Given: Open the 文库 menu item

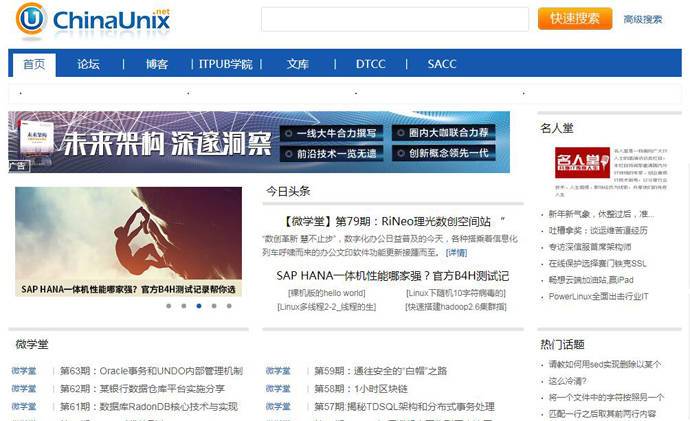Looking at the screenshot, I should click(x=298, y=64).
